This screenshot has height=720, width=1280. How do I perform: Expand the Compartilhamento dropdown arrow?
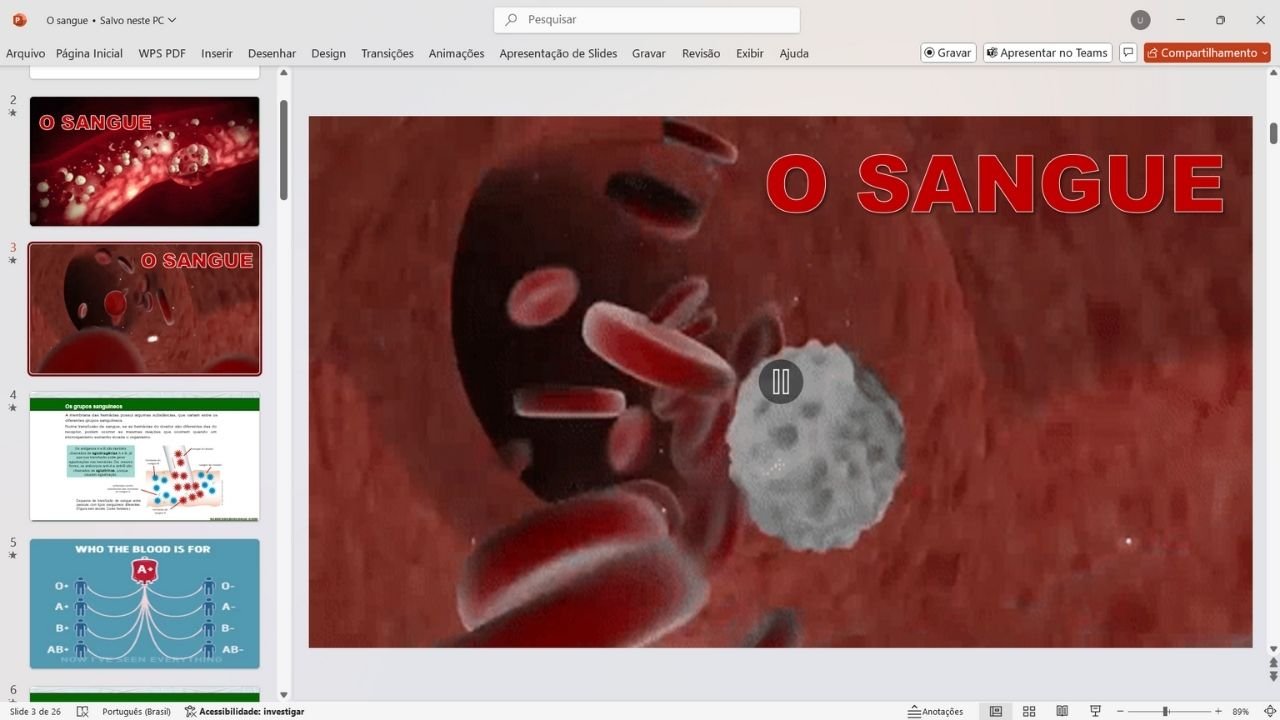pos(1265,53)
